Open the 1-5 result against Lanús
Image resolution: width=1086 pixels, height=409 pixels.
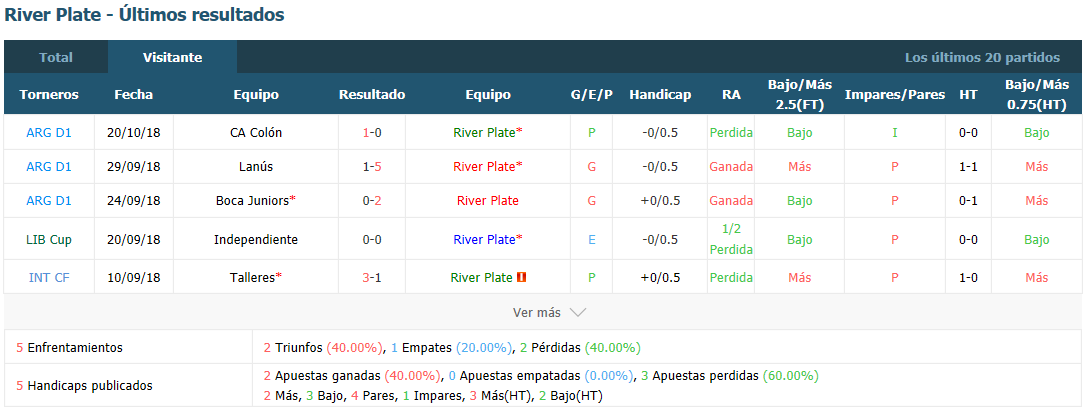point(372,167)
